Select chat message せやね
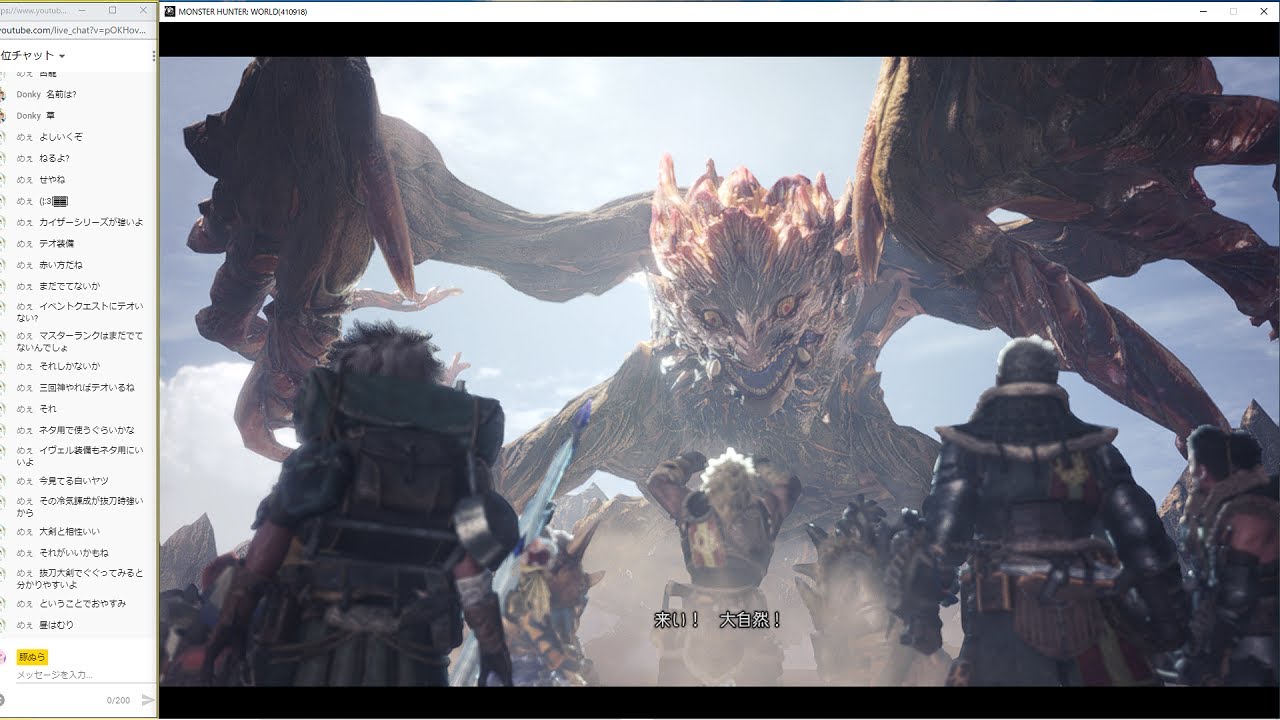The height and width of the screenshot is (720, 1280). (x=52, y=179)
